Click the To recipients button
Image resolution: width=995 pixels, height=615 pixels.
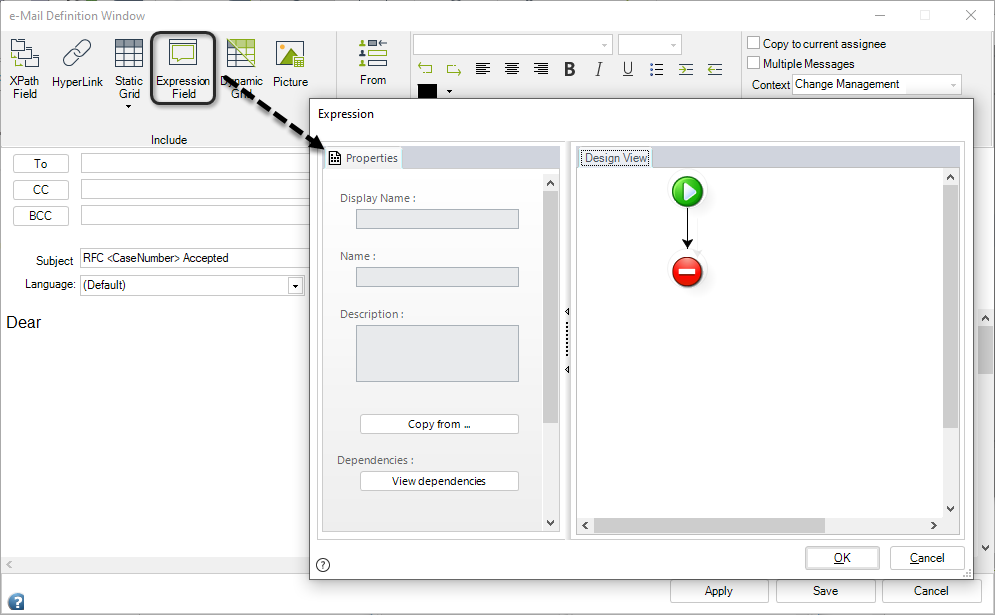(41, 164)
